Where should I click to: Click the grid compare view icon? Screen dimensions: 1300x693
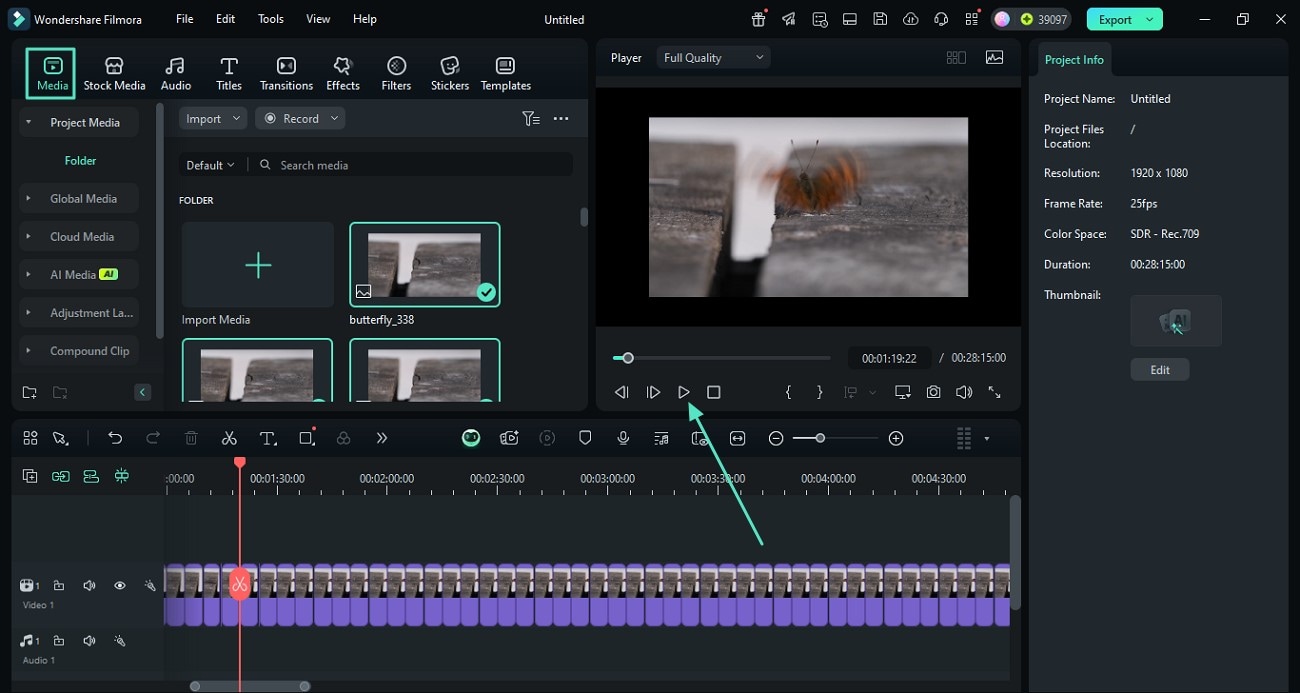click(956, 58)
